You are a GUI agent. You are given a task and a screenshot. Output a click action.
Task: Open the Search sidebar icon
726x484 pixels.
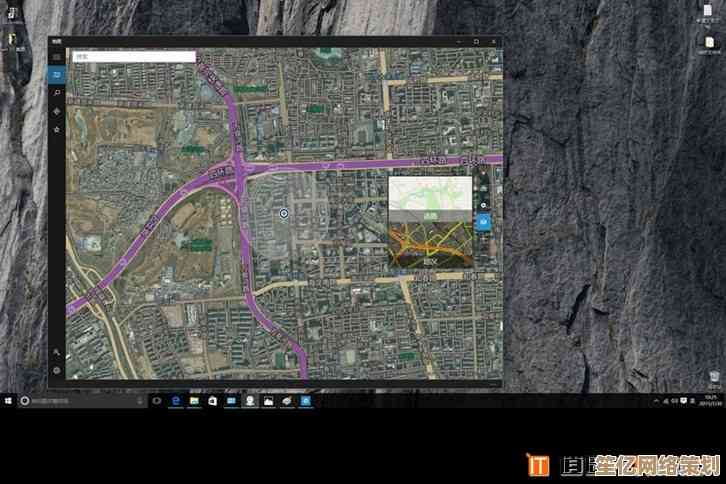click(x=57, y=93)
